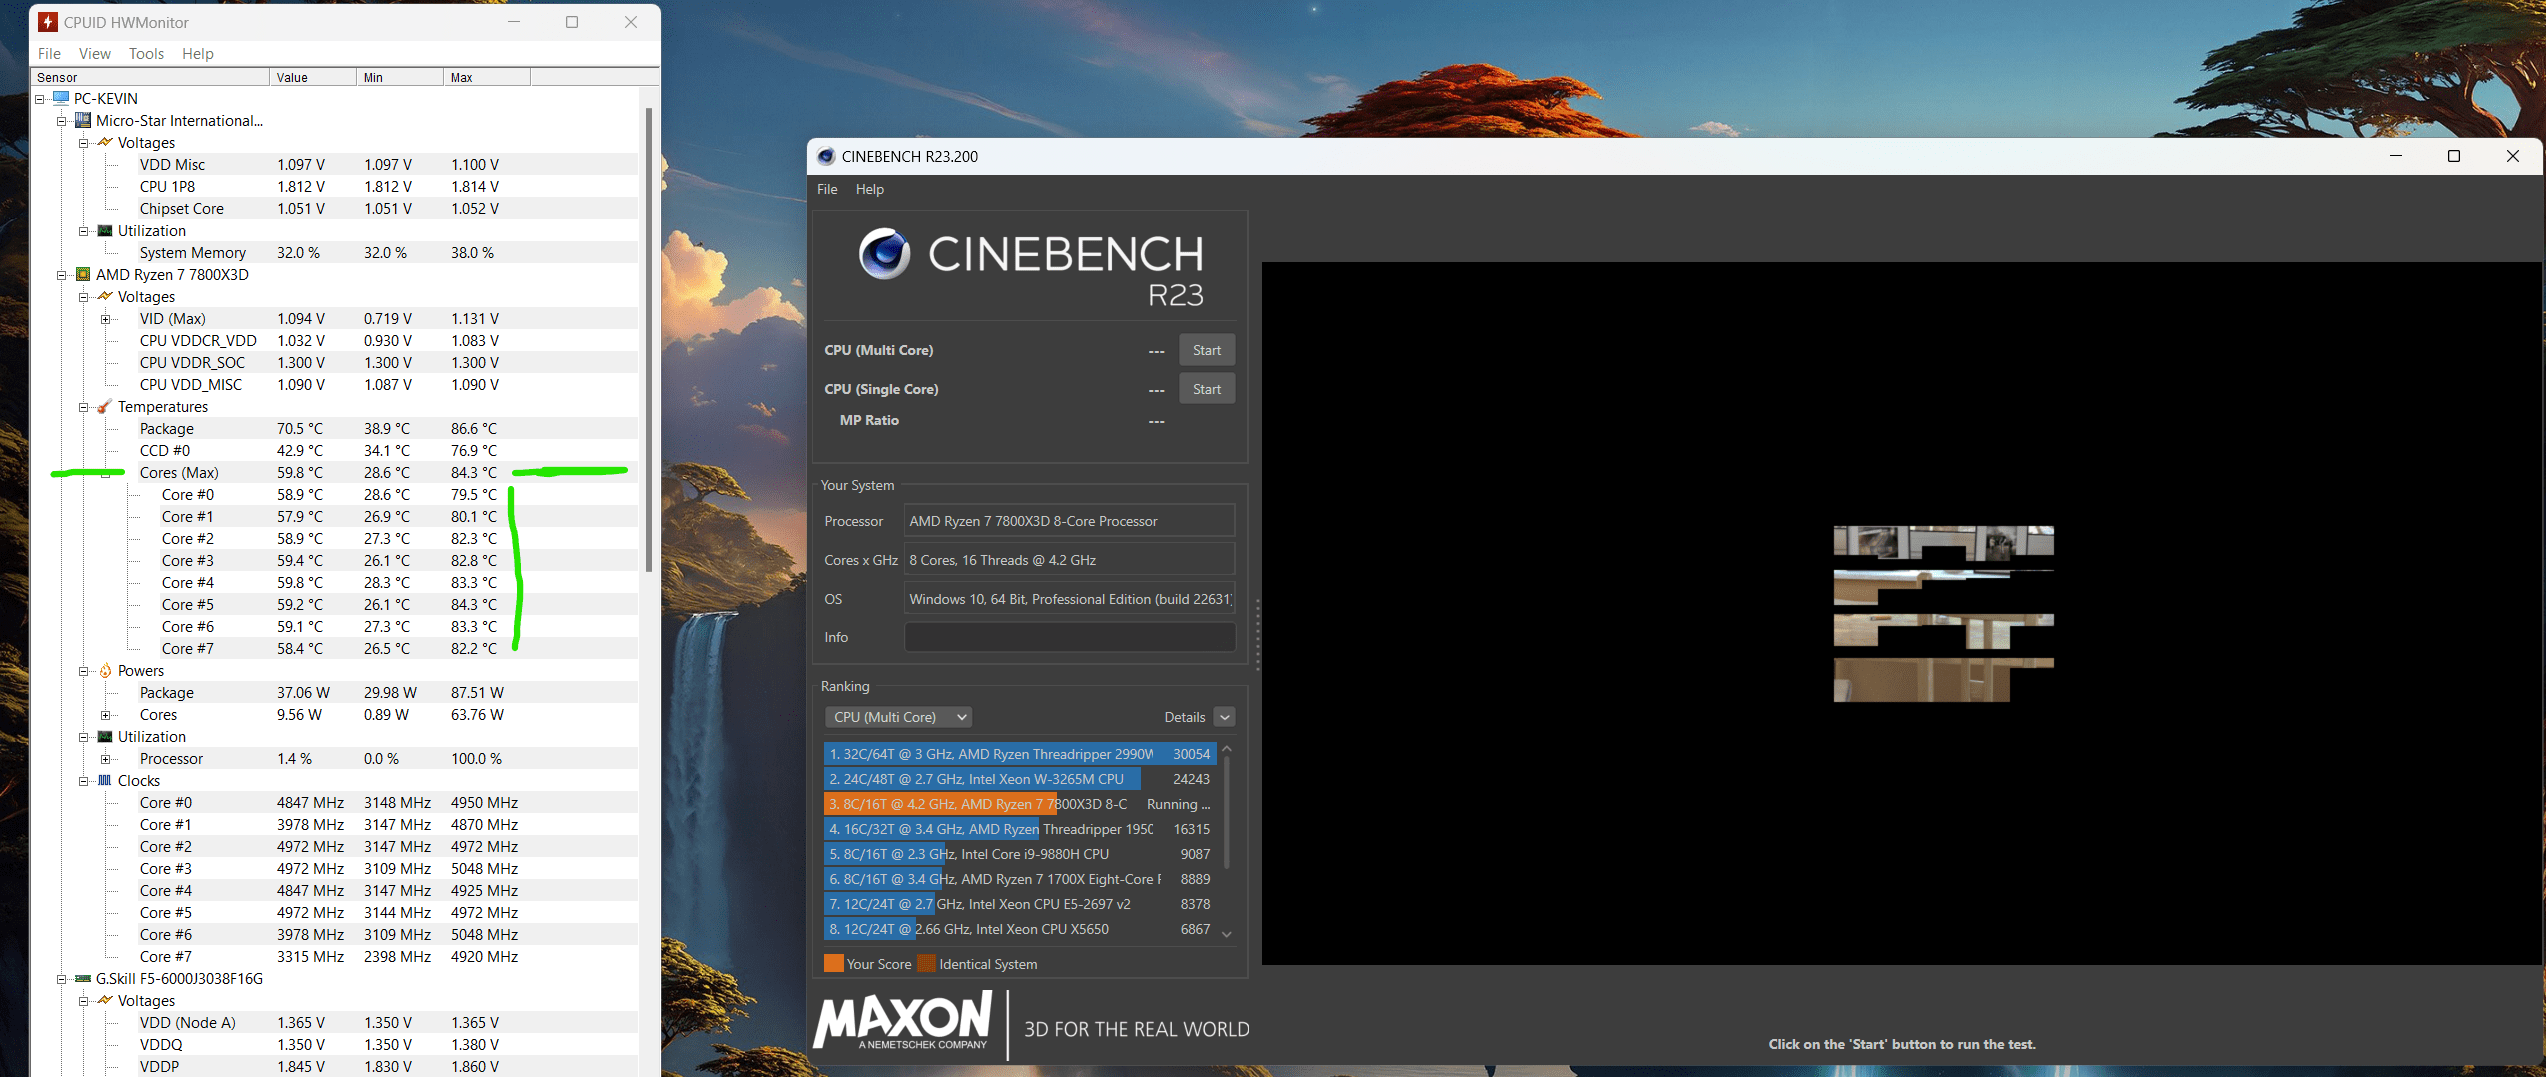Expand the VID (Max) voltage entry
The image size is (2546, 1077).
(x=106, y=319)
